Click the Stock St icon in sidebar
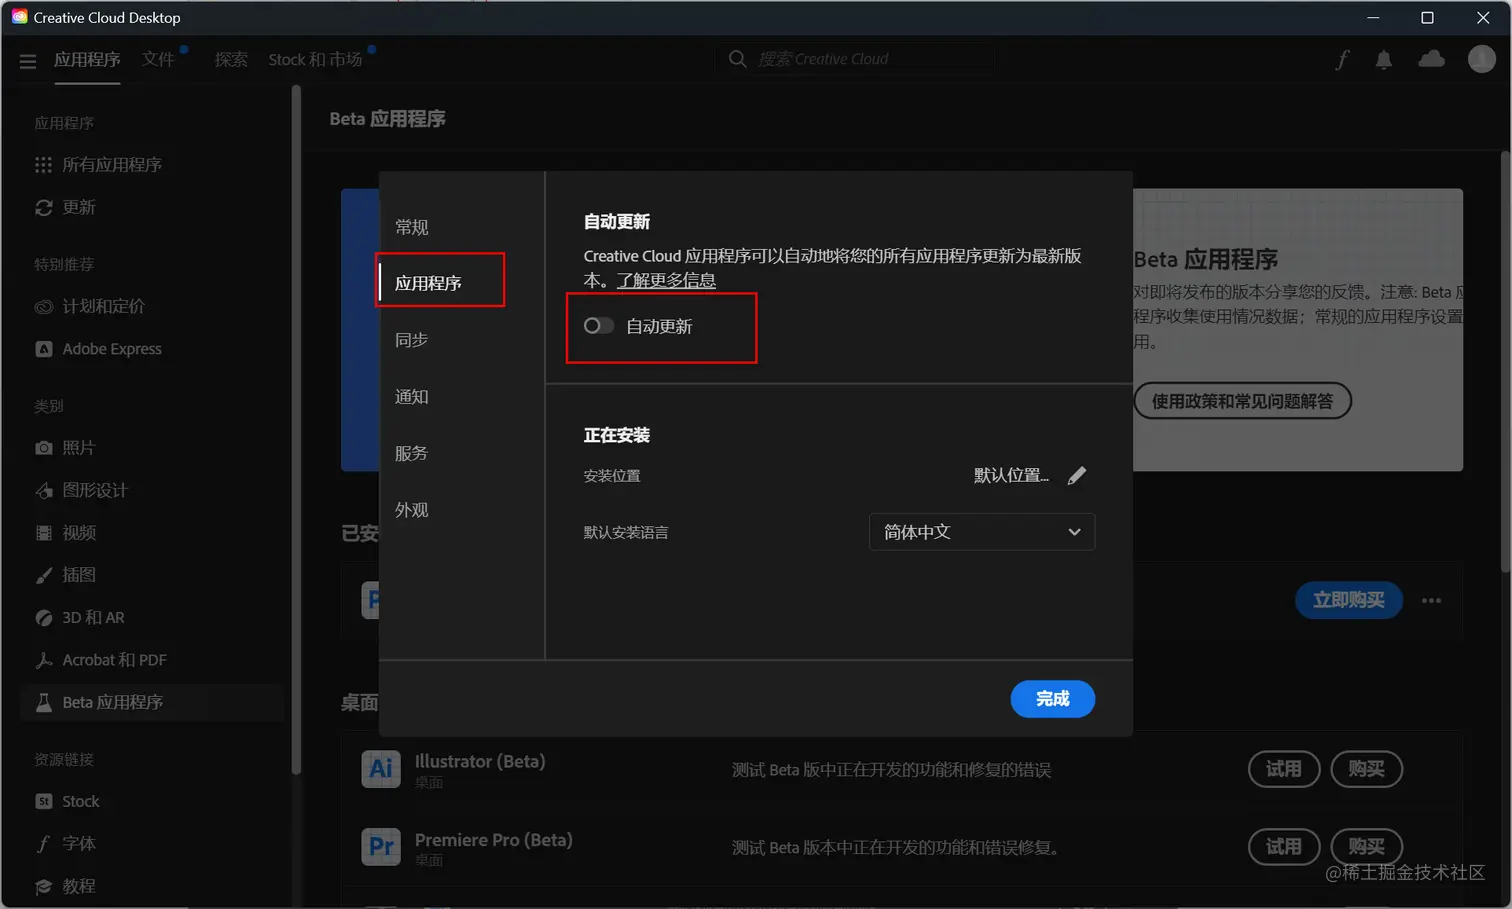The width and height of the screenshot is (1512, 909). 43,802
